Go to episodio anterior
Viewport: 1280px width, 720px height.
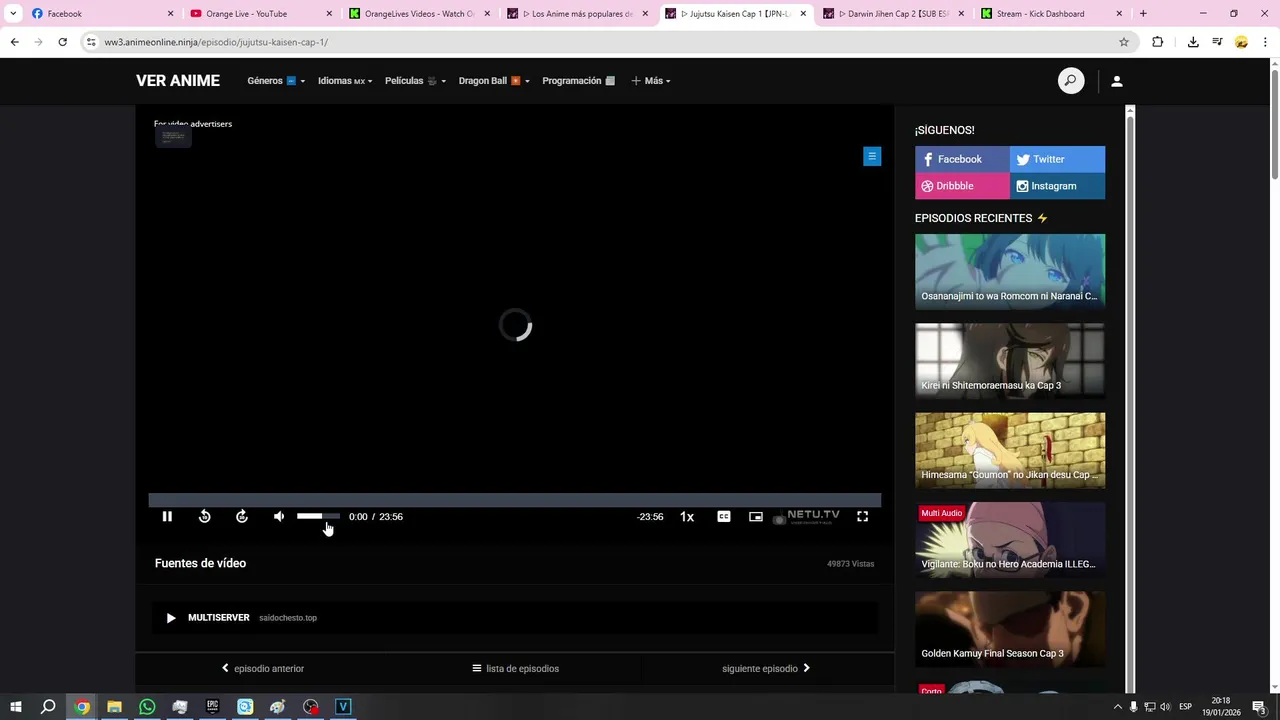(263, 669)
